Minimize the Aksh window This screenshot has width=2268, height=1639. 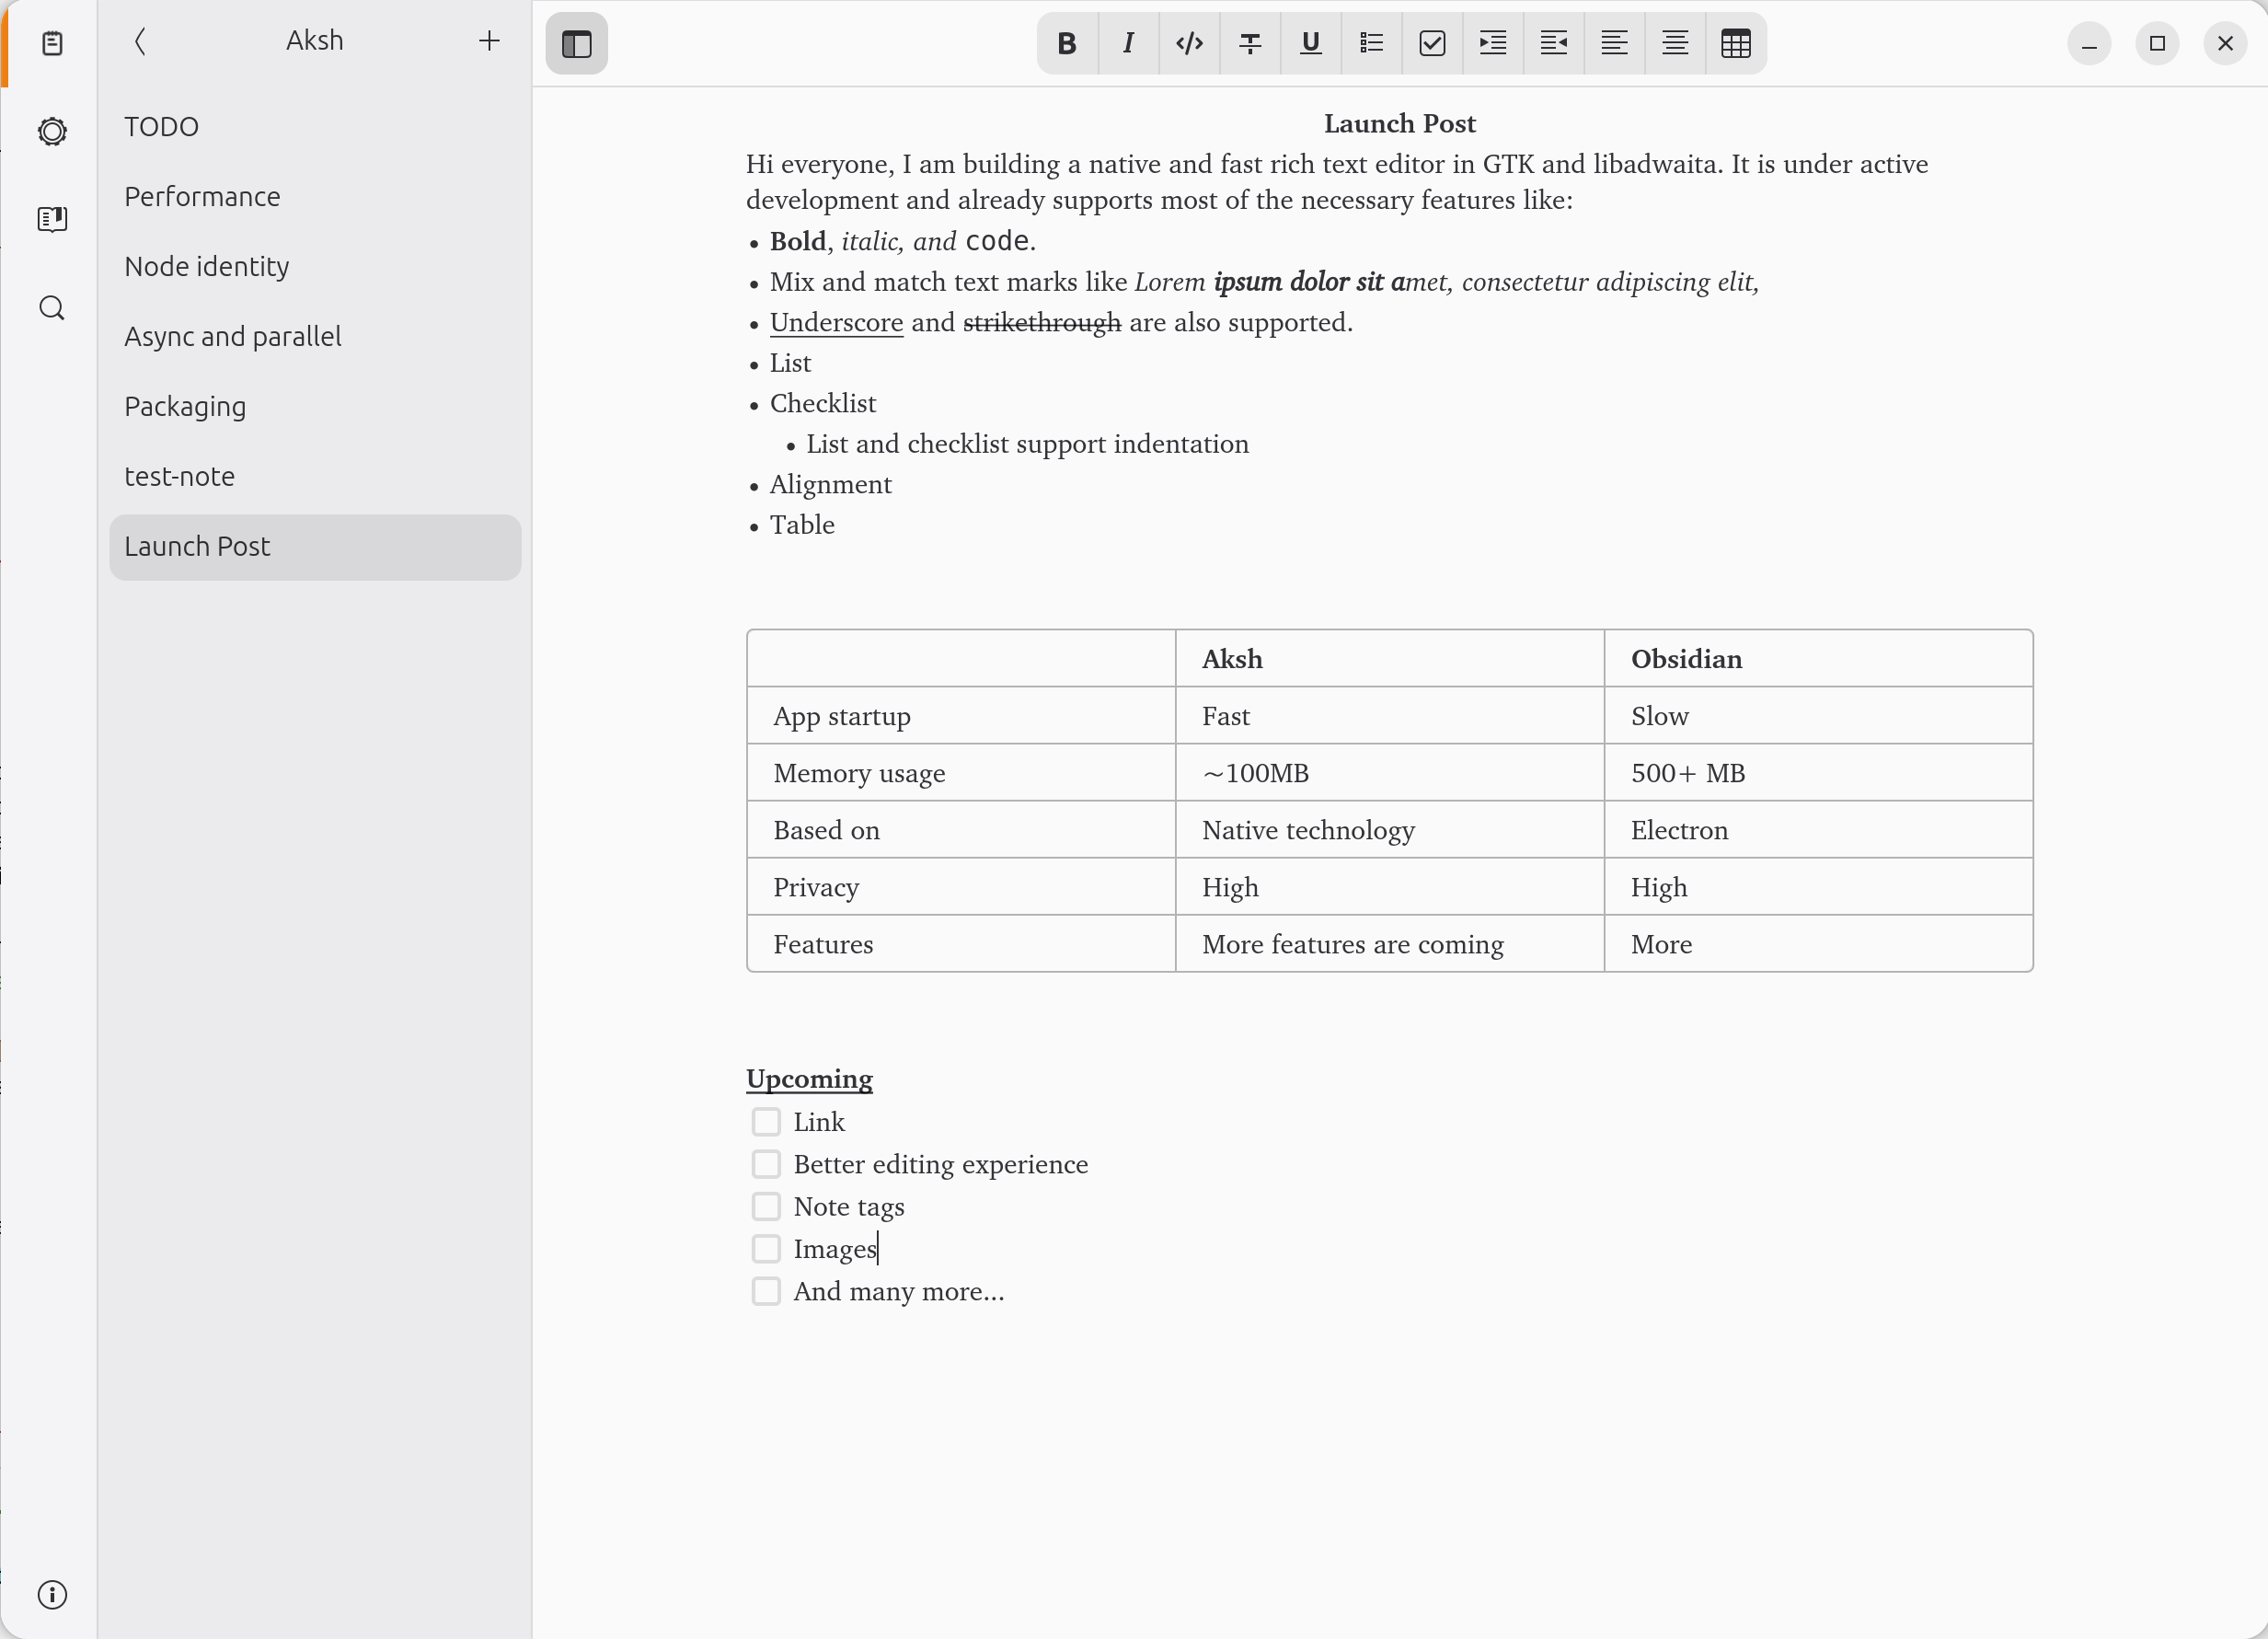(2089, 44)
